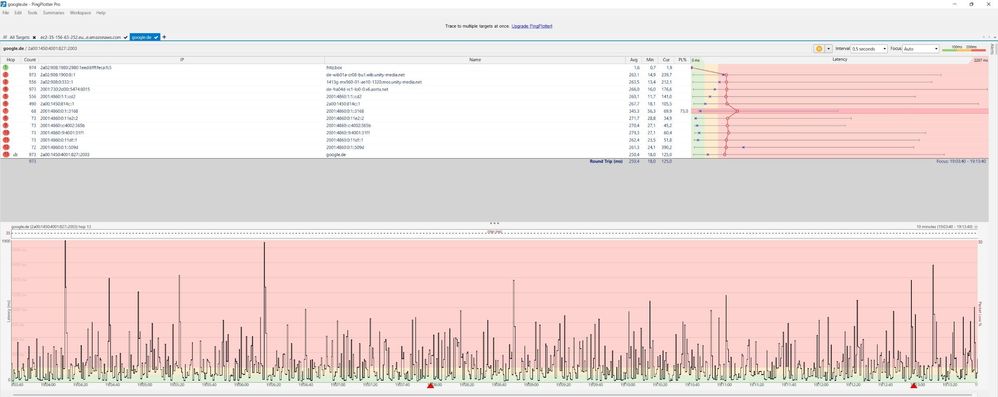
Task: Toggle graph icon on final google.de hop
Action: pos(15,155)
